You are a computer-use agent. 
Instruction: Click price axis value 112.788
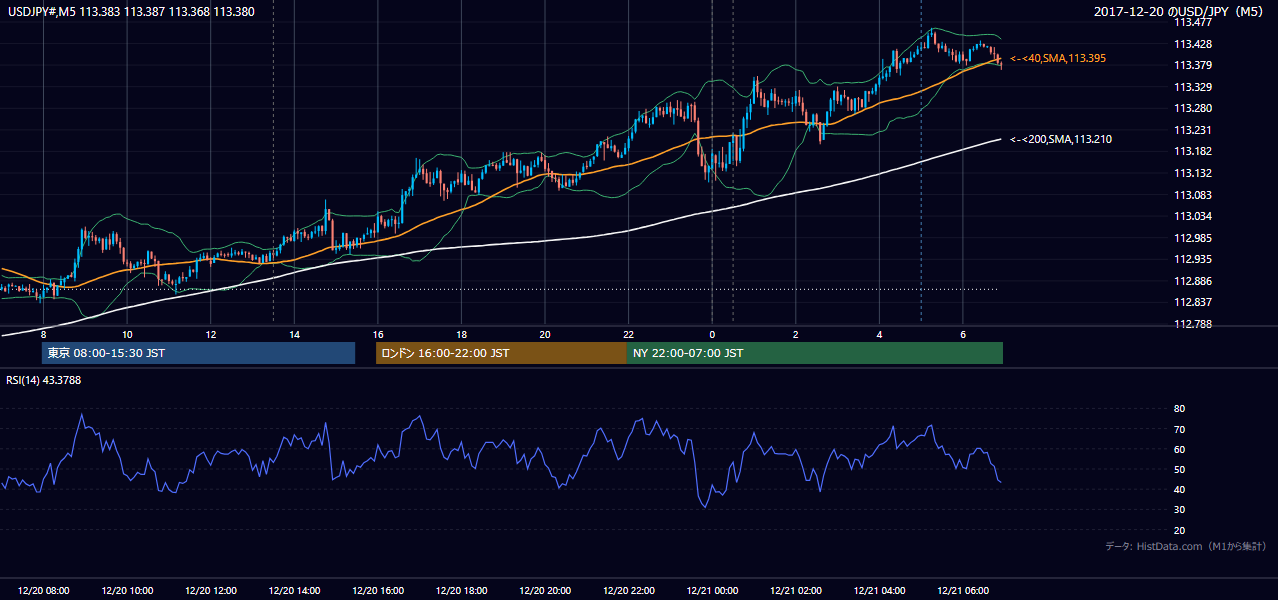(x=1193, y=324)
